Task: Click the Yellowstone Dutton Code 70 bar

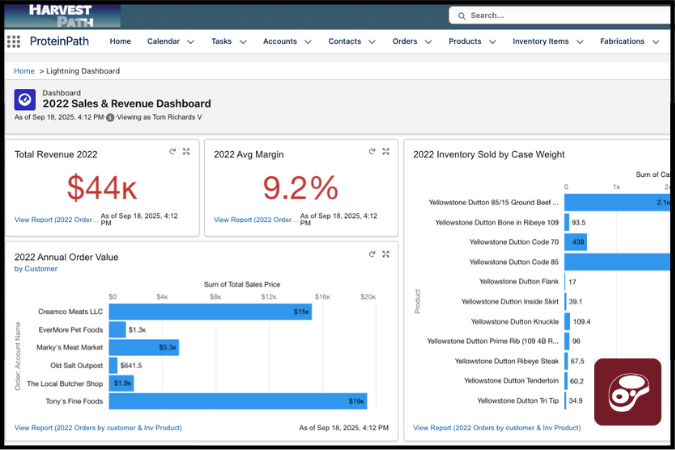Action: tap(576, 242)
